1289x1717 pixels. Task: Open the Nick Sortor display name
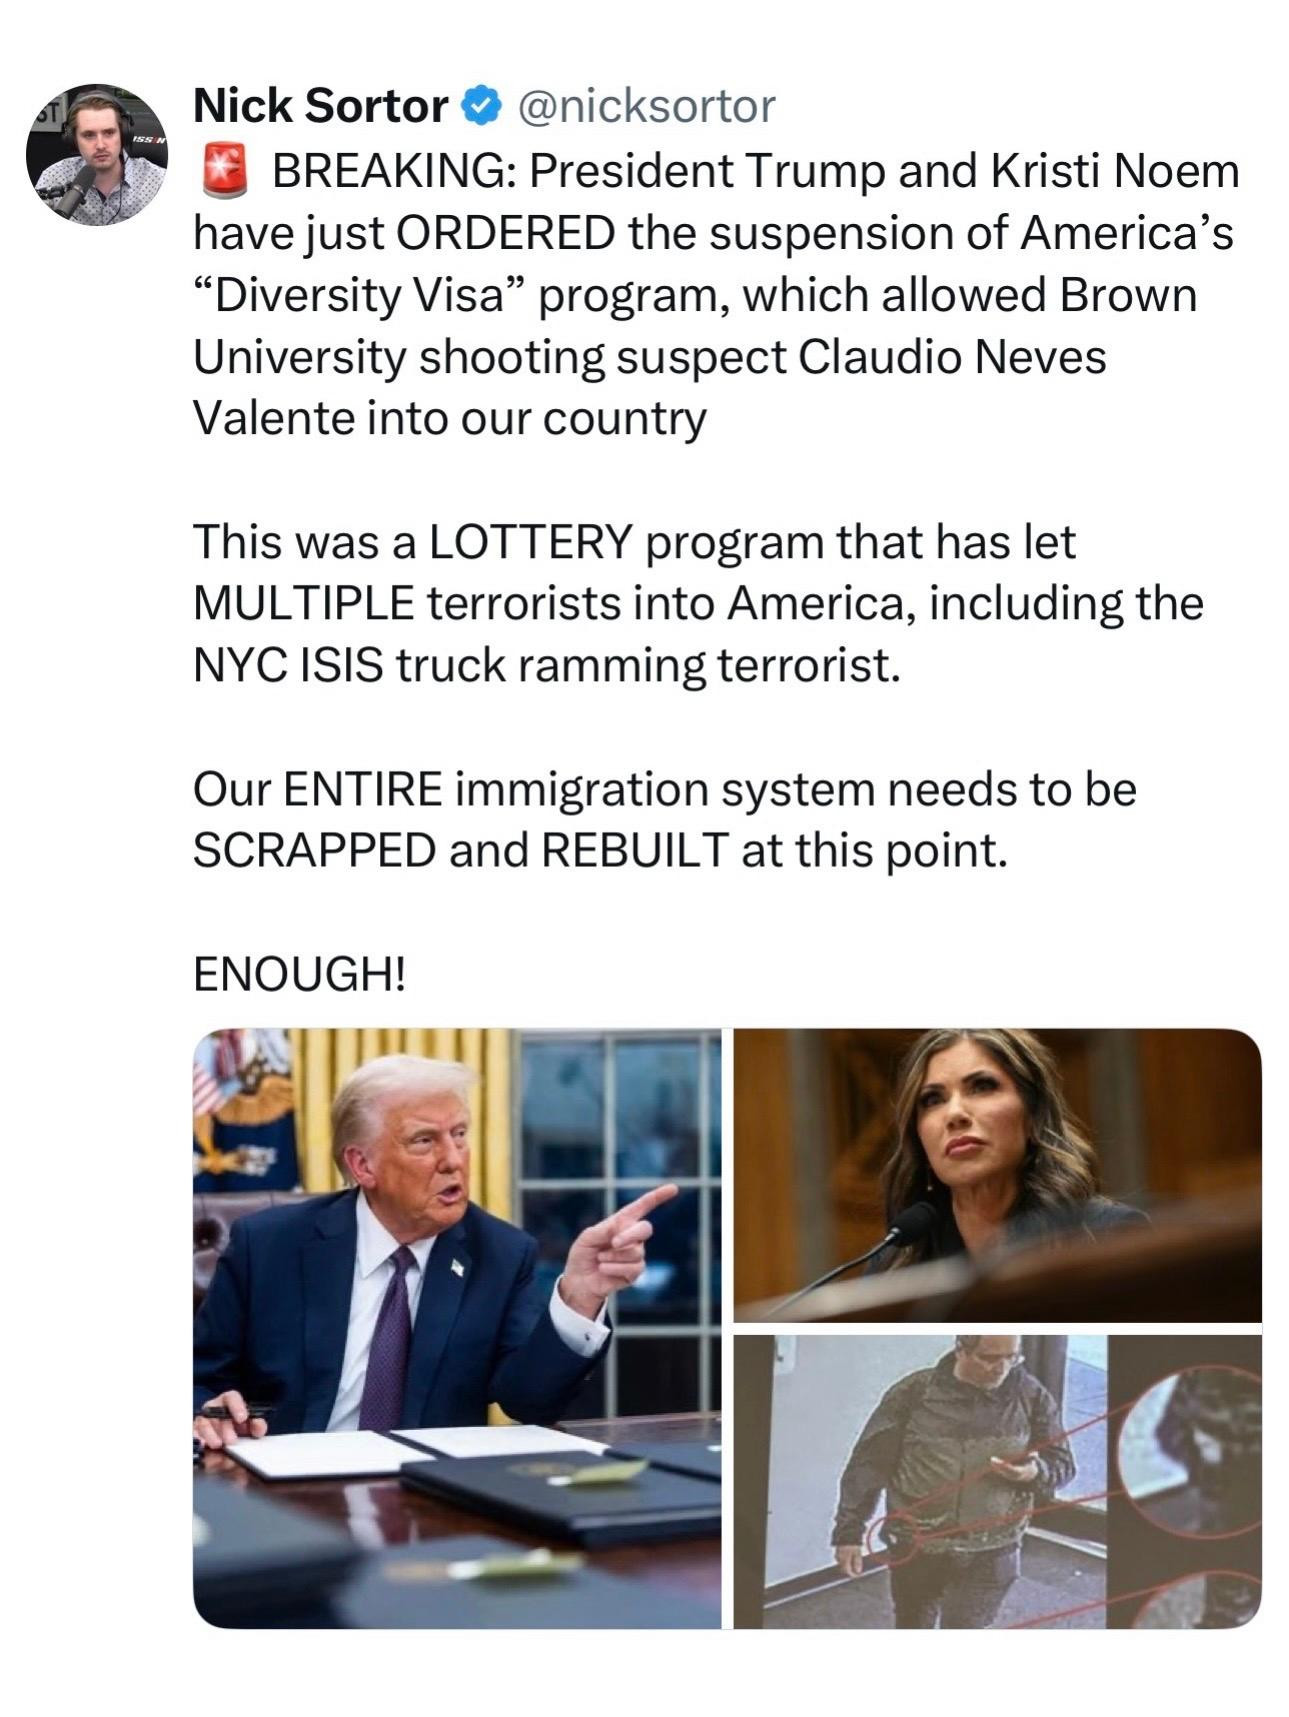(x=320, y=106)
